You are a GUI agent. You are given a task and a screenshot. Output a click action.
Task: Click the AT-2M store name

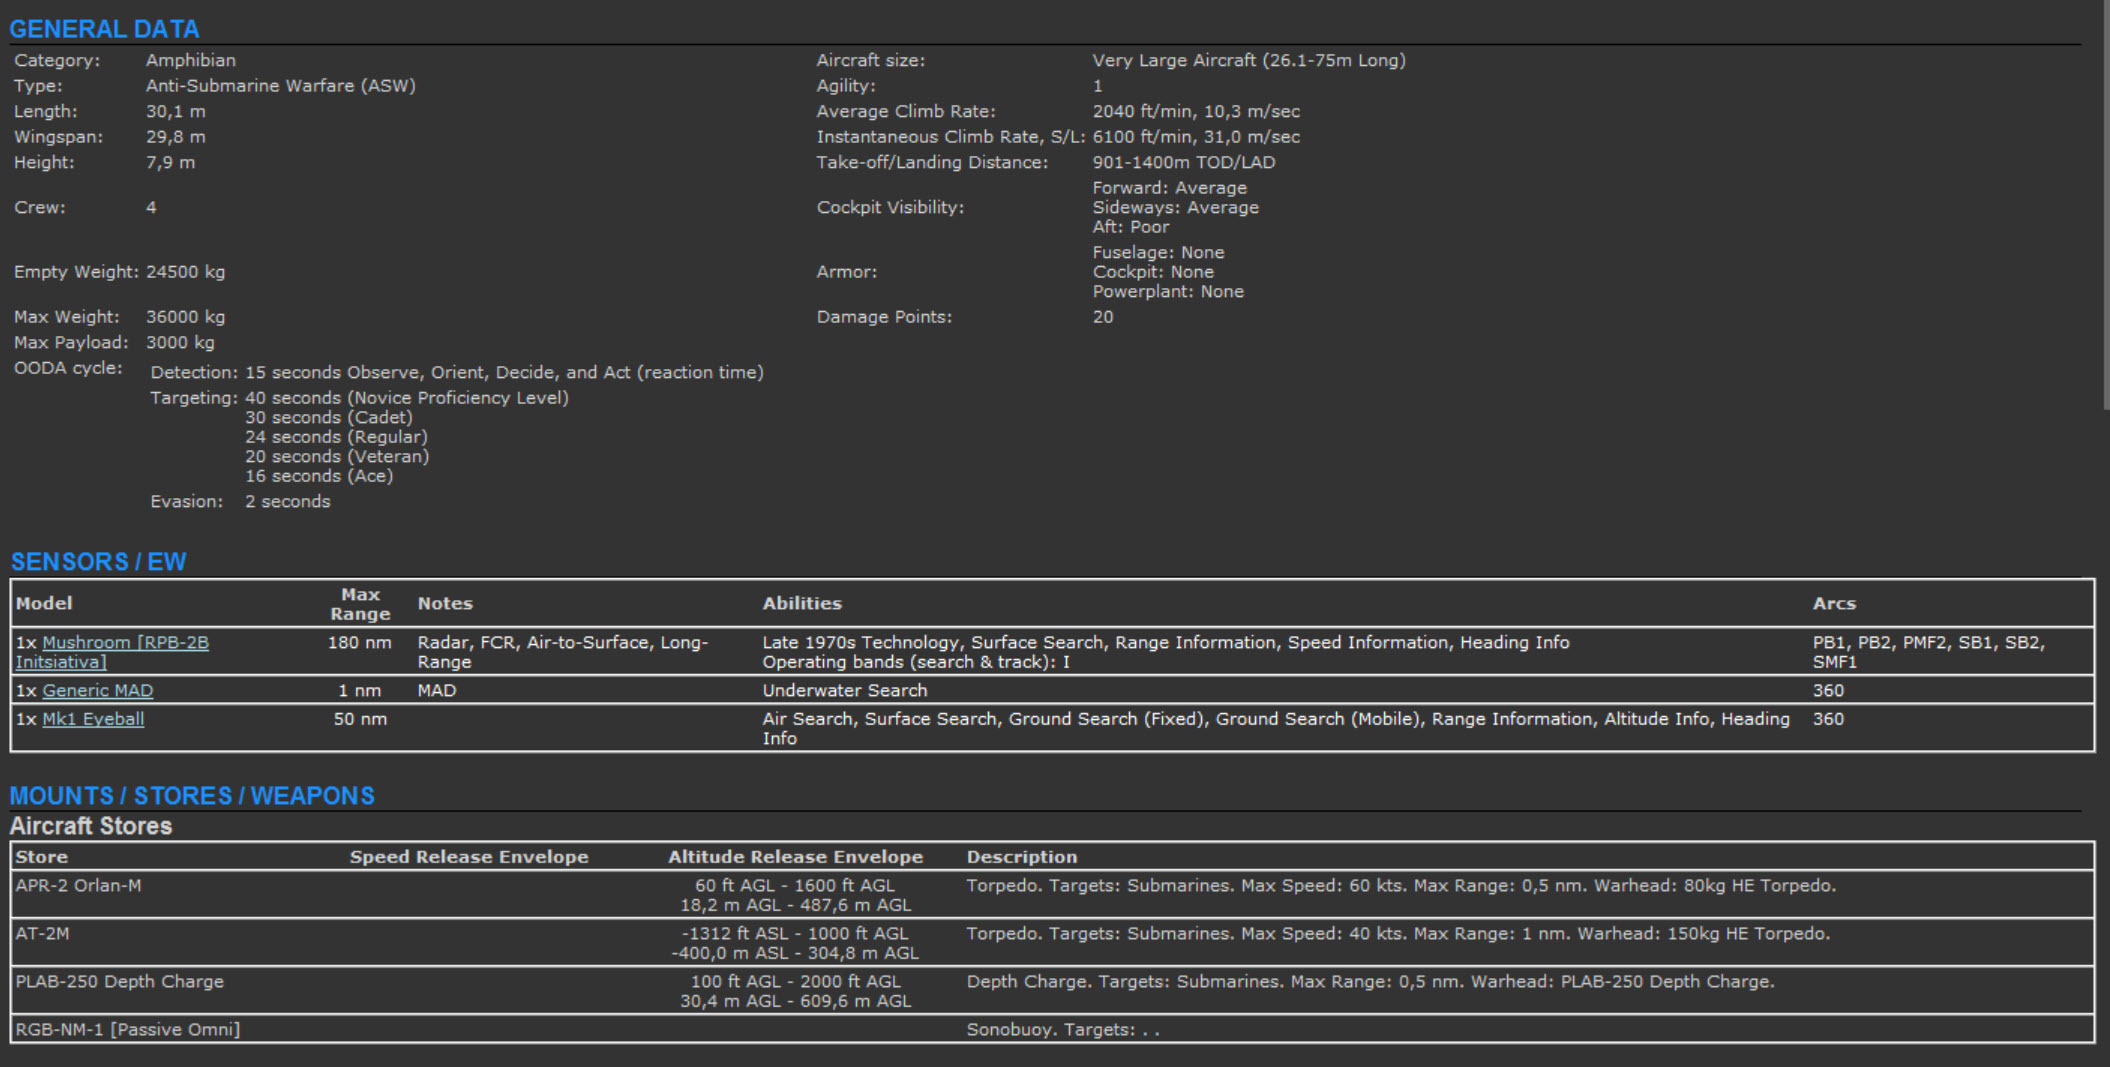[42, 933]
